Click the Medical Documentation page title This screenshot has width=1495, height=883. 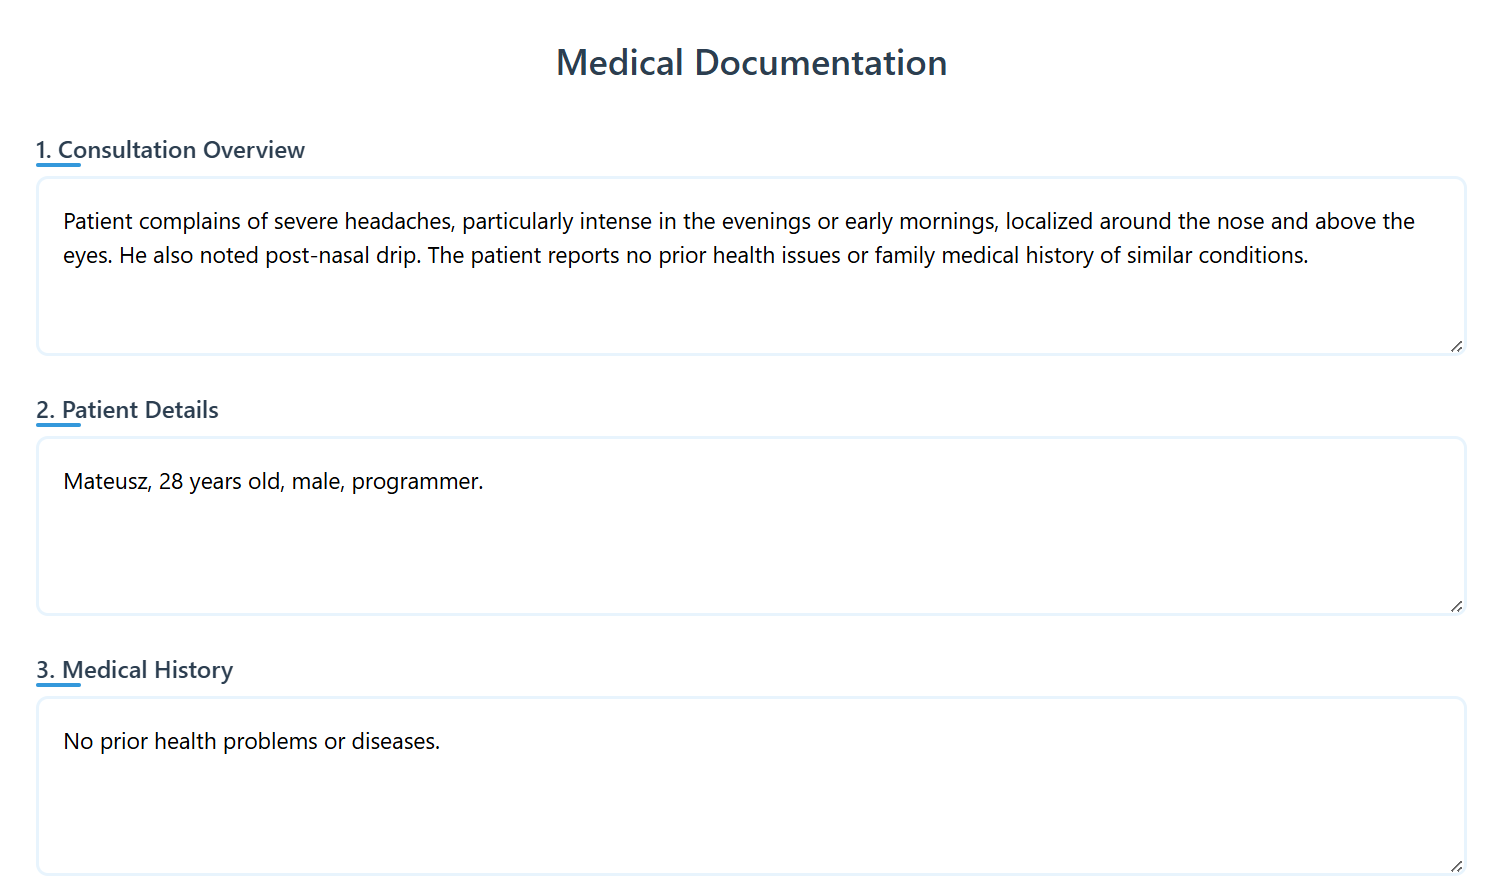[x=751, y=63]
